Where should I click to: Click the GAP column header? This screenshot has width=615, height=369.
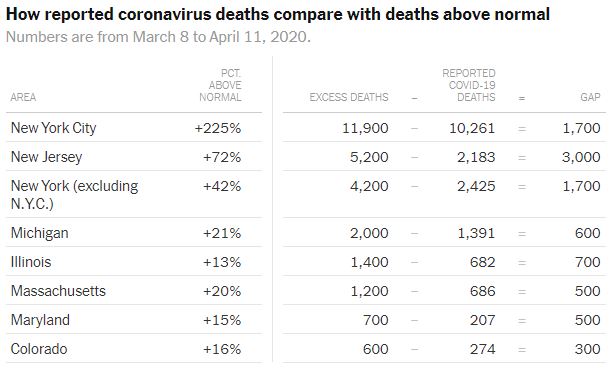point(590,97)
